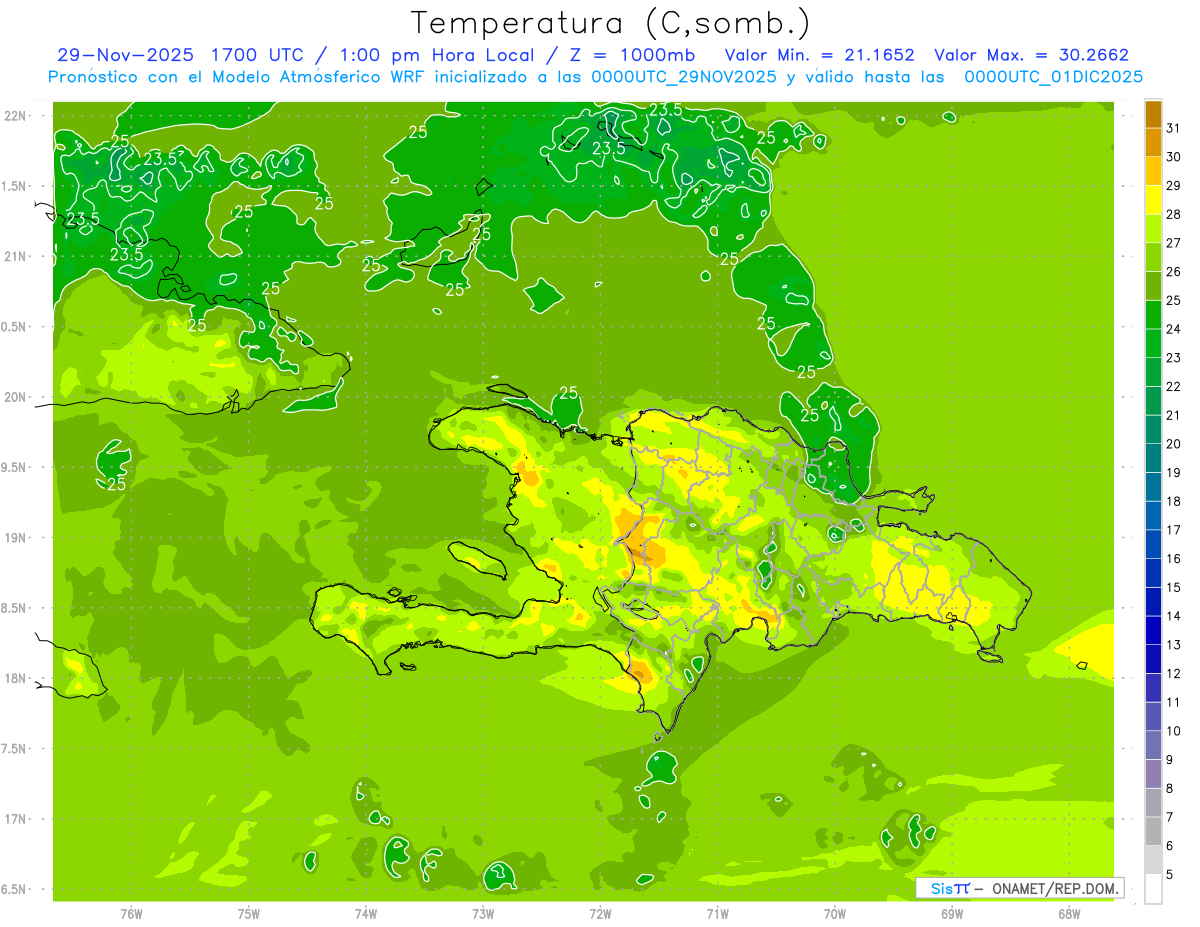
Task: Pick the blue swatch between 15 and 16
Action: pyautogui.click(x=1153, y=573)
